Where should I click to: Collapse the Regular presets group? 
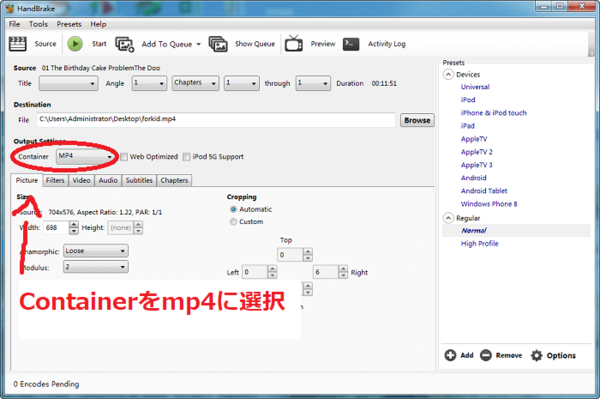(x=448, y=218)
